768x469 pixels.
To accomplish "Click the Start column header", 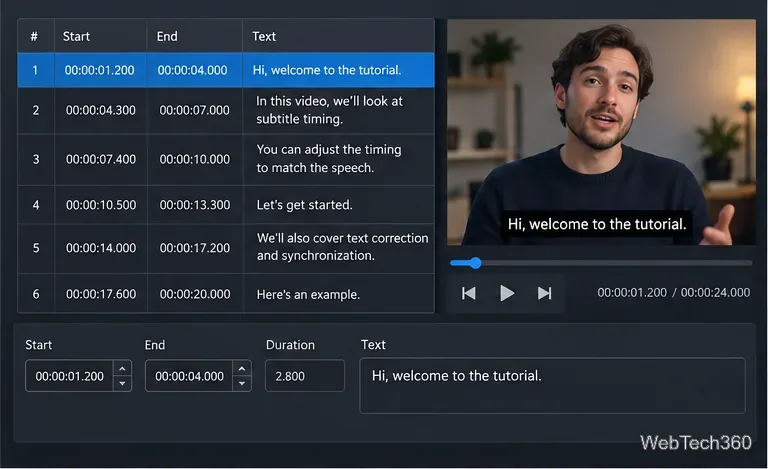I will 76,36.
